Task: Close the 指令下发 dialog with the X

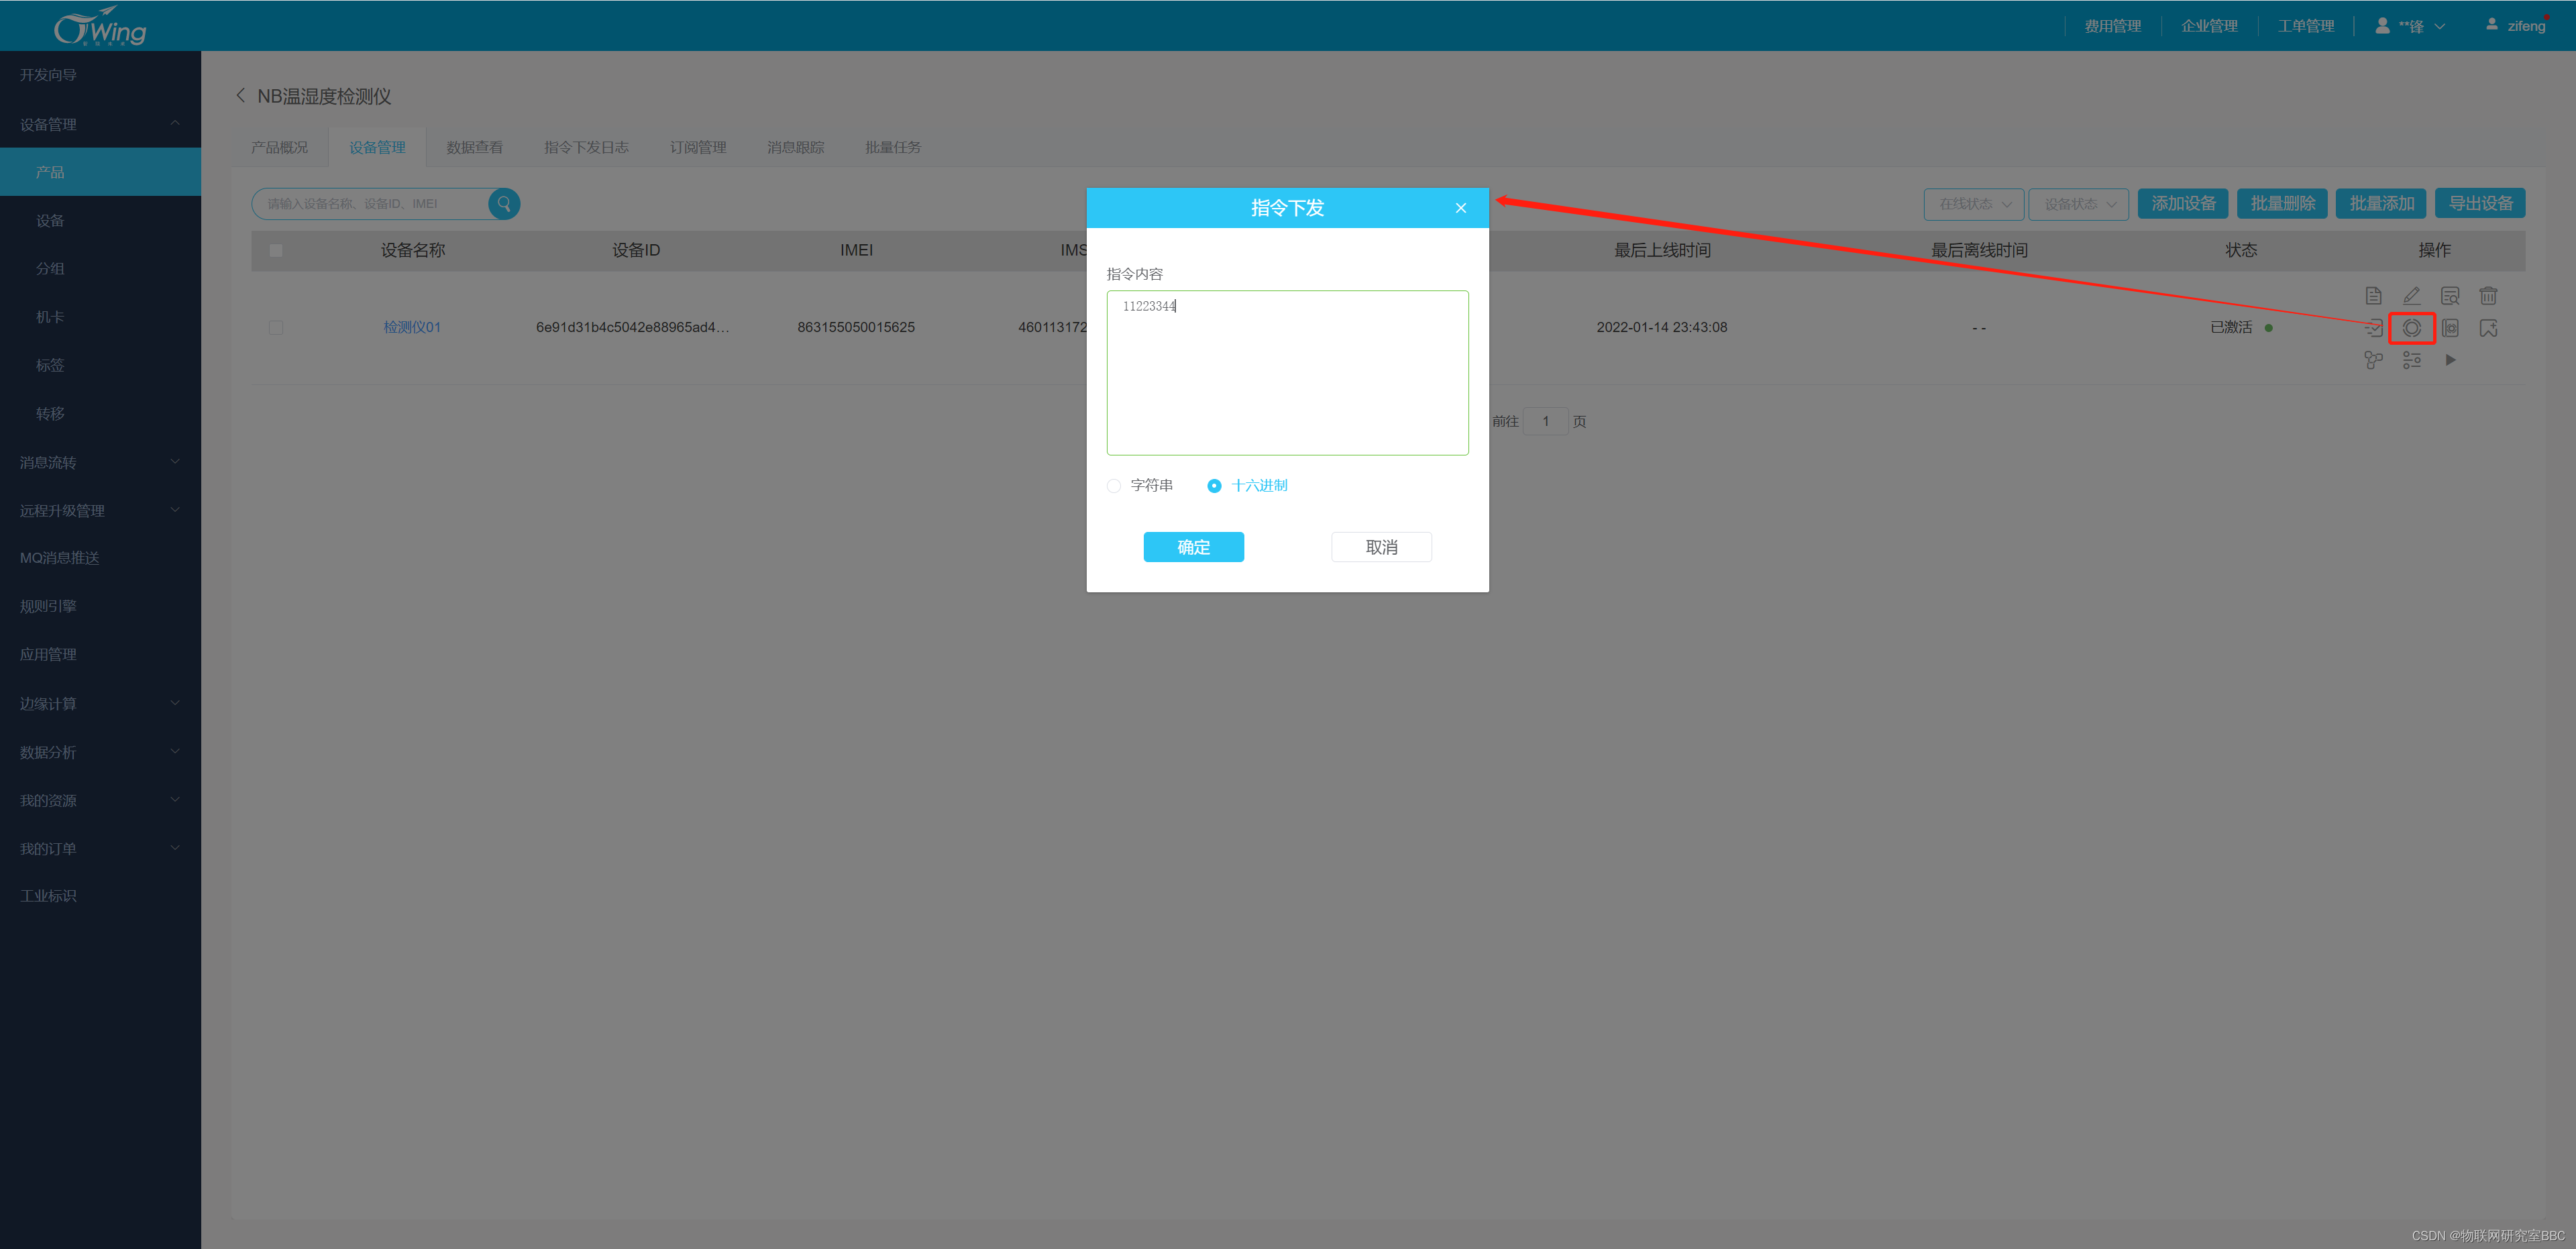Action: 1461,208
